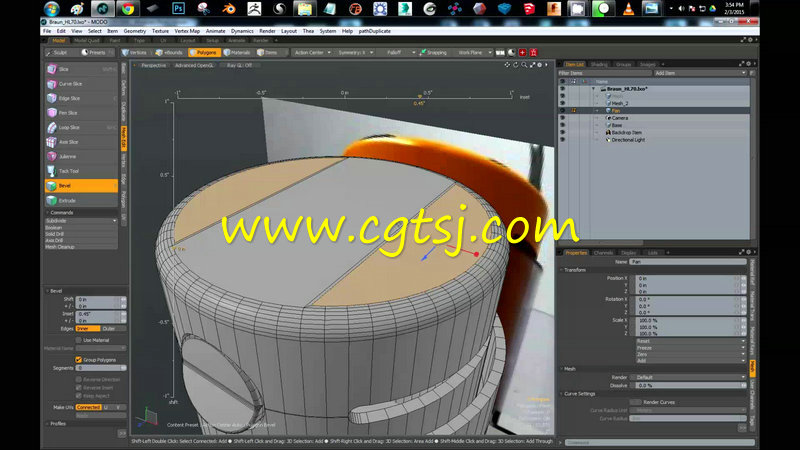The width and height of the screenshot is (800, 450).
Task: Switch to Materials selection mode
Action: 237,53
